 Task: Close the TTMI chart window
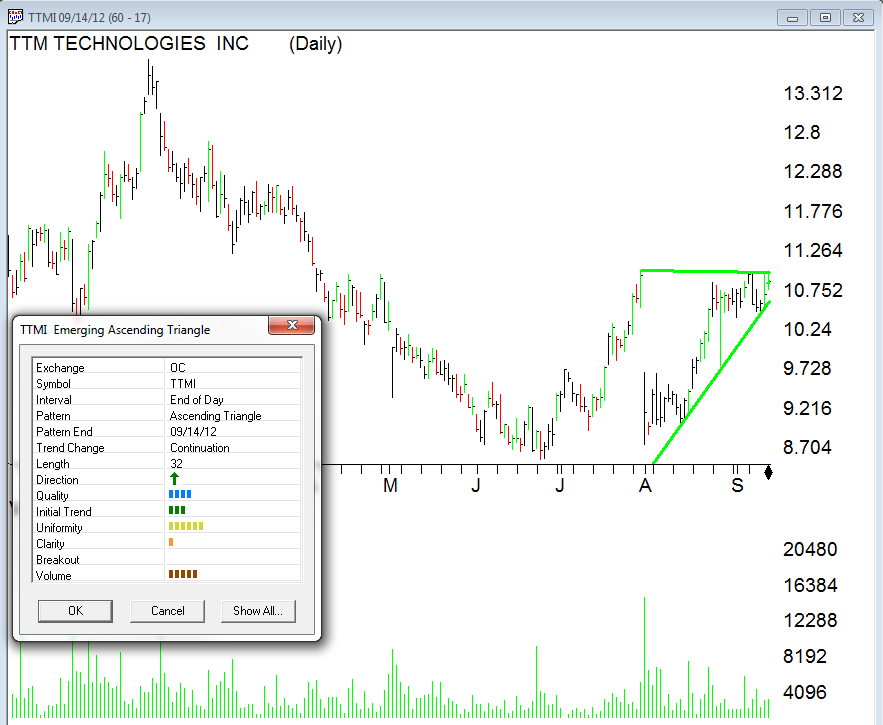[x=858, y=18]
